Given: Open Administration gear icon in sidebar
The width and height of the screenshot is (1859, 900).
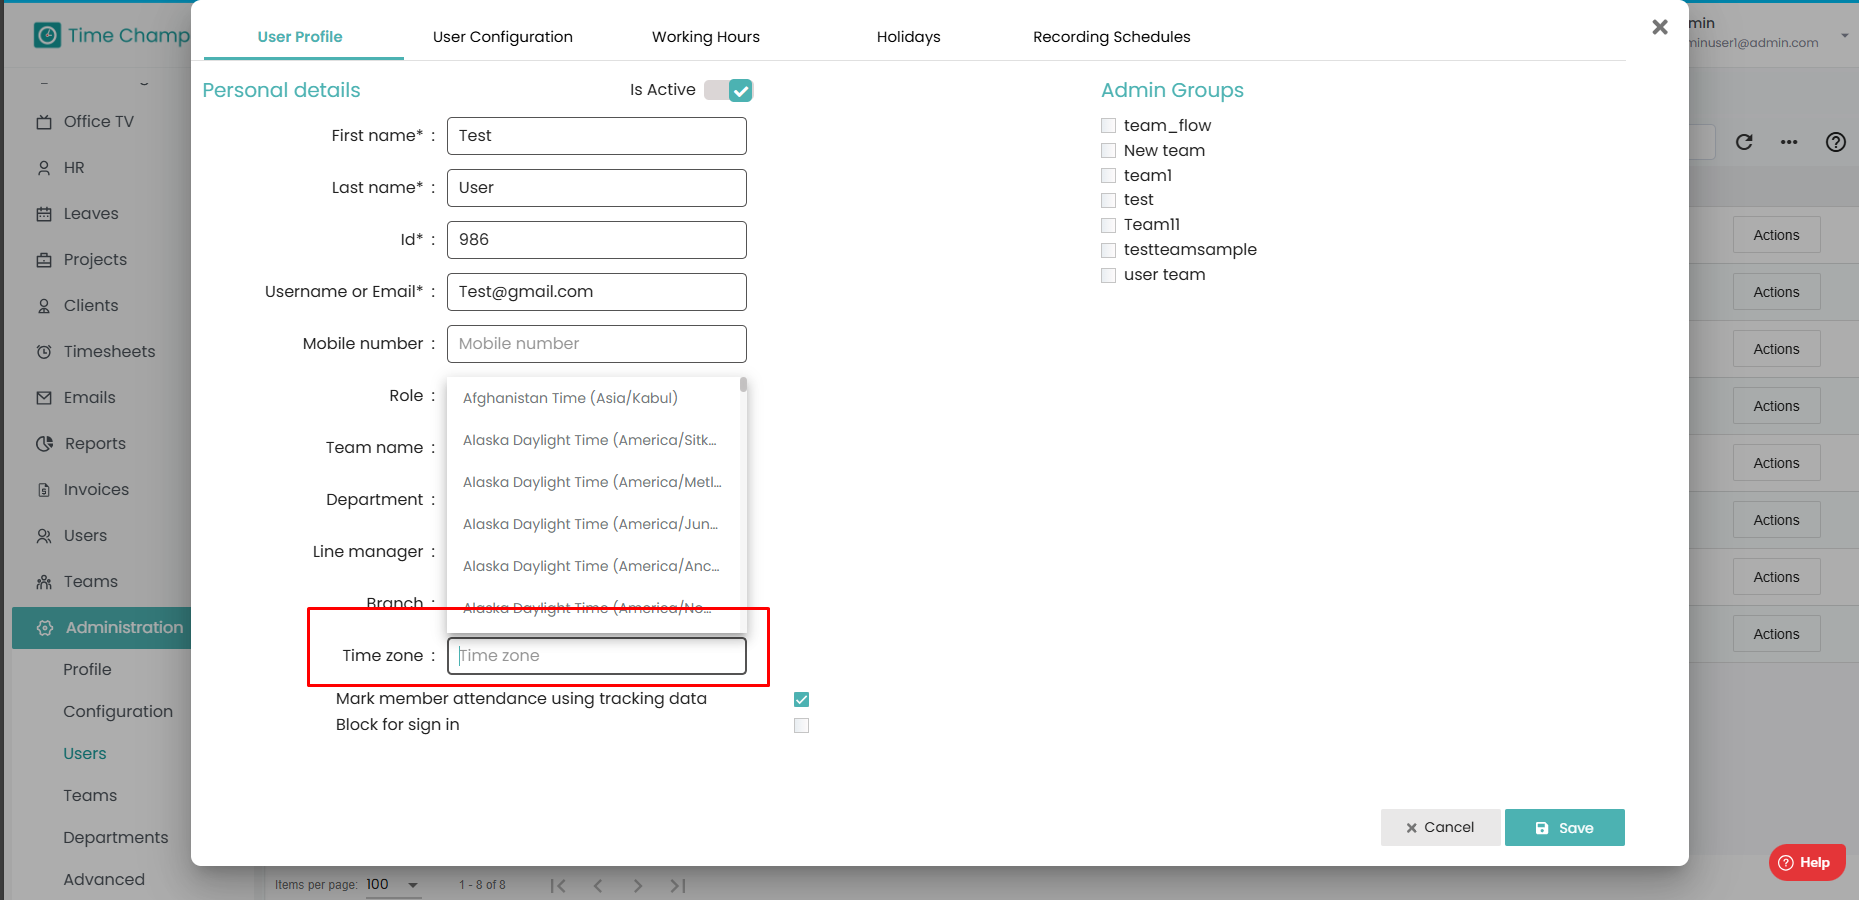Looking at the screenshot, I should tap(45, 628).
